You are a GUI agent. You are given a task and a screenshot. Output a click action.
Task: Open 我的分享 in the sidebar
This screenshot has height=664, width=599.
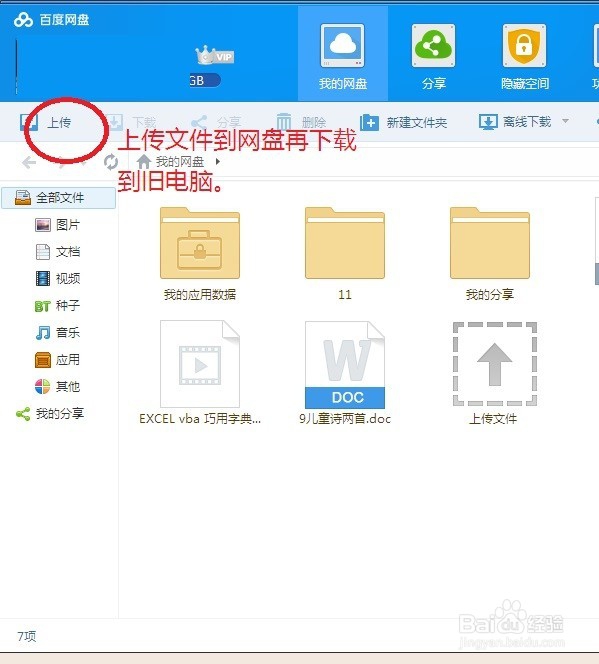(50, 414)
